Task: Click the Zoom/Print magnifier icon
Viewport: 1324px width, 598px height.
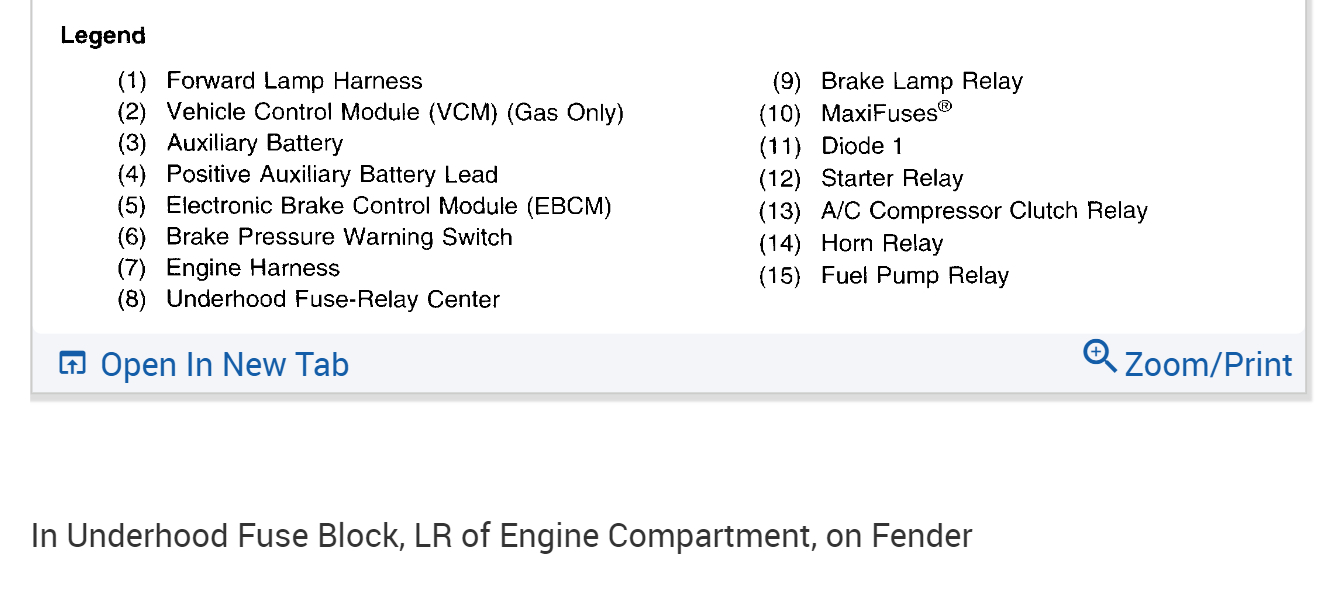Action: point(1100,356)
